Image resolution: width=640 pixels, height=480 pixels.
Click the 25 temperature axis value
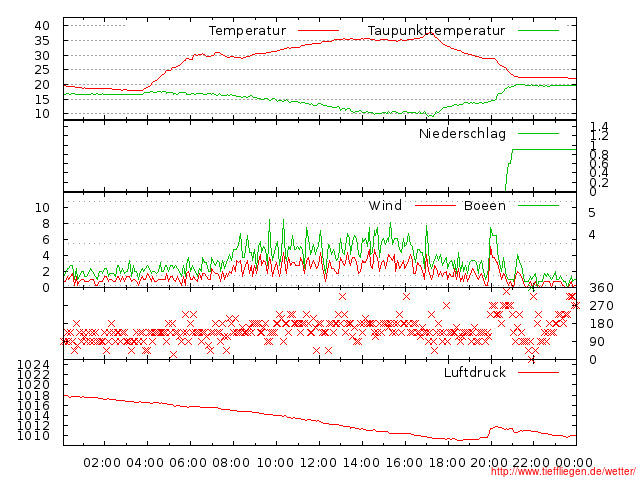[42, 70]
